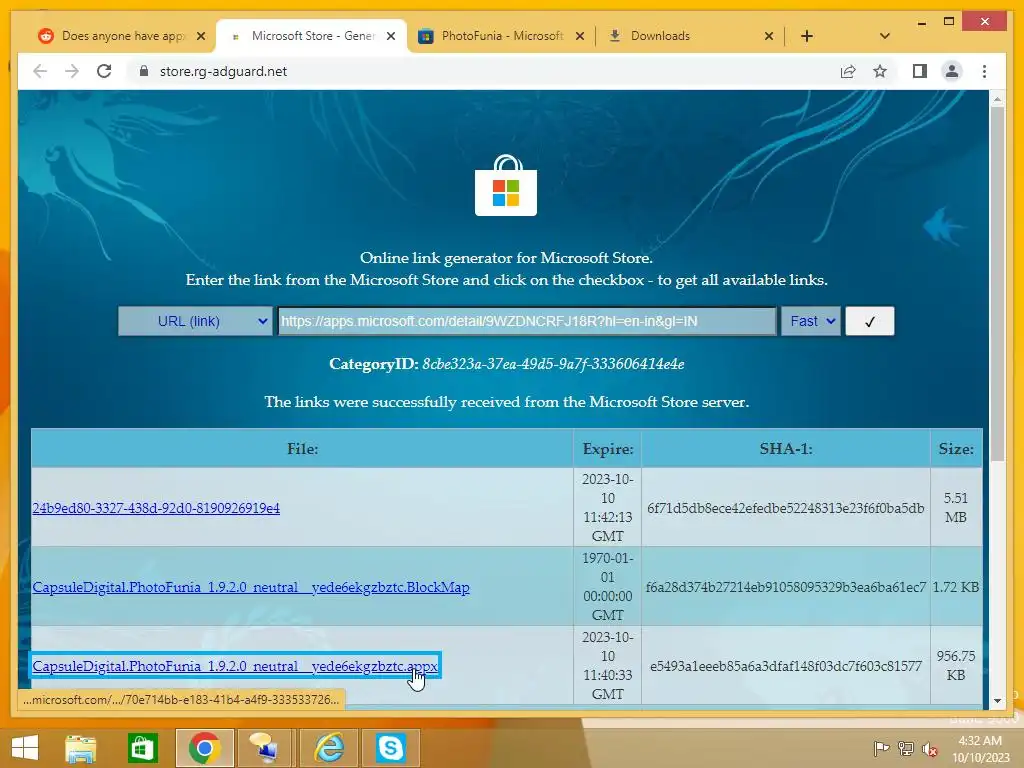The width and height of the screenshot is (1024, 768).
Task: Close the Reddit 'Does anyone have app' tab
Action: 201,36
